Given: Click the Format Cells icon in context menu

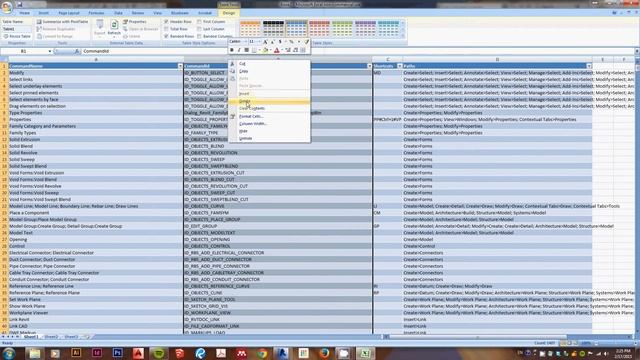Looking at the screenshot, I should [x=233, y=116].
